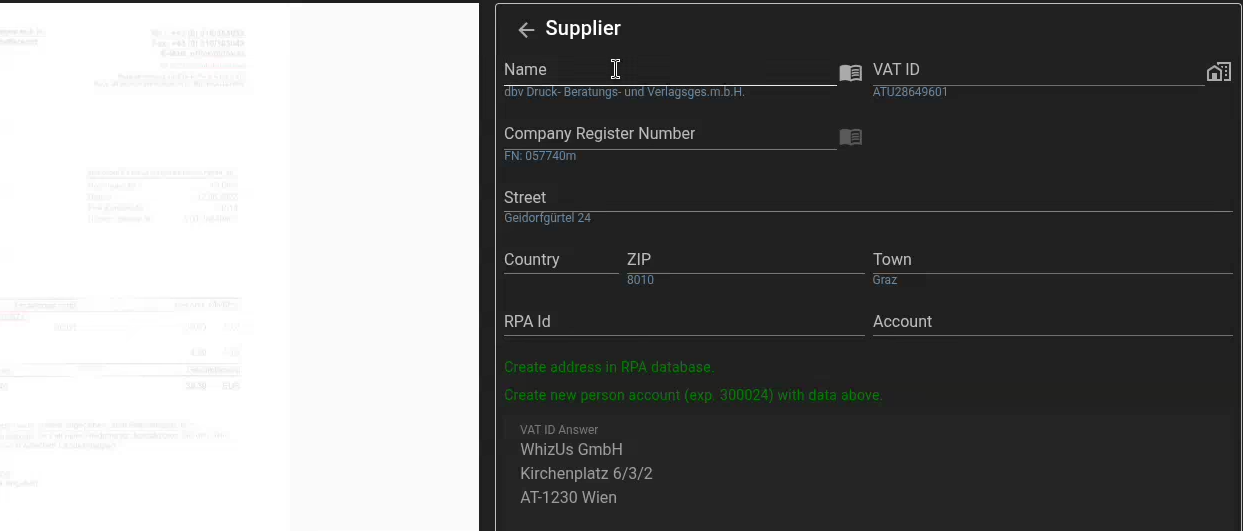Screen dimensions: 1243x531
Task: Apply the suggested VAT ID ATU28649601
Action: (910, 92)
